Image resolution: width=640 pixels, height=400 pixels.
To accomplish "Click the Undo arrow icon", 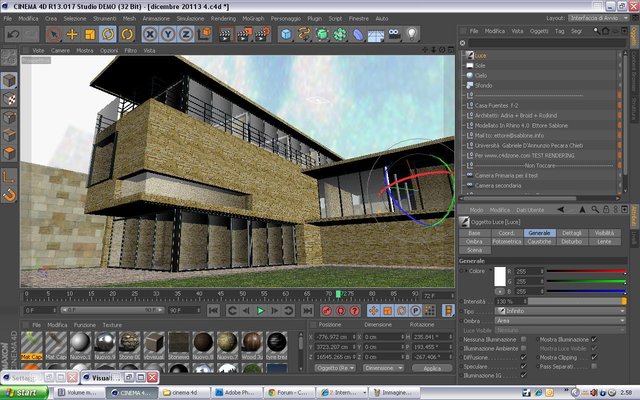I will 13,34.
